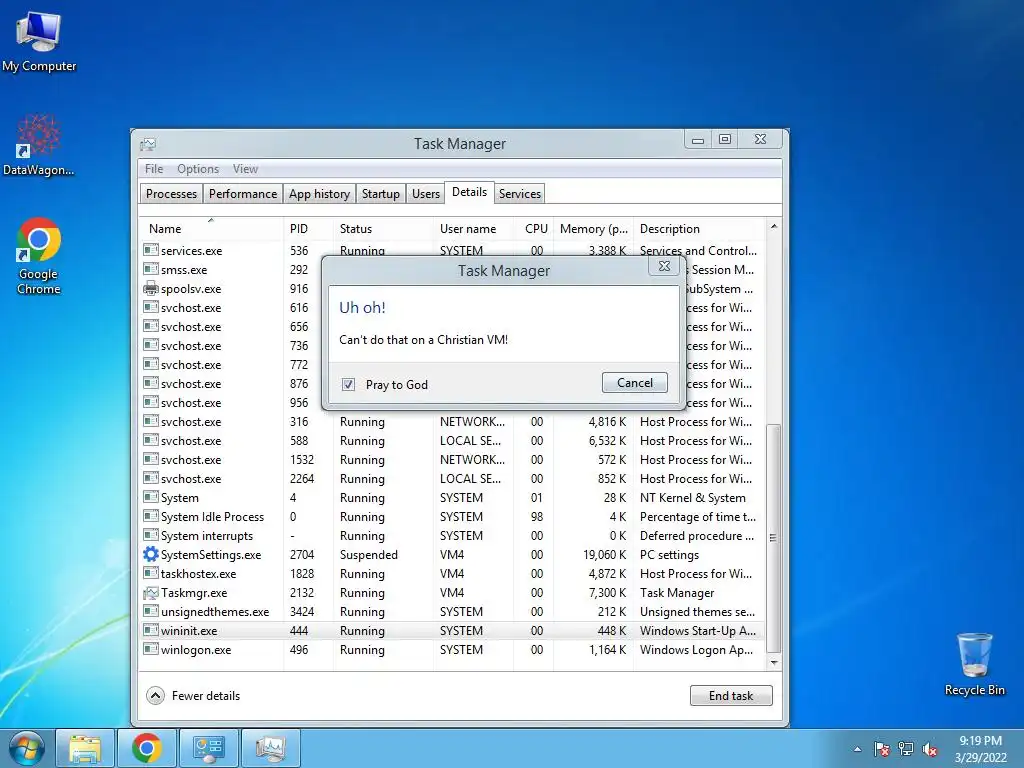This screenshot has width=1024, height=768.
Task: Click the scrollbar down arrow
Action: coord(774,662)
